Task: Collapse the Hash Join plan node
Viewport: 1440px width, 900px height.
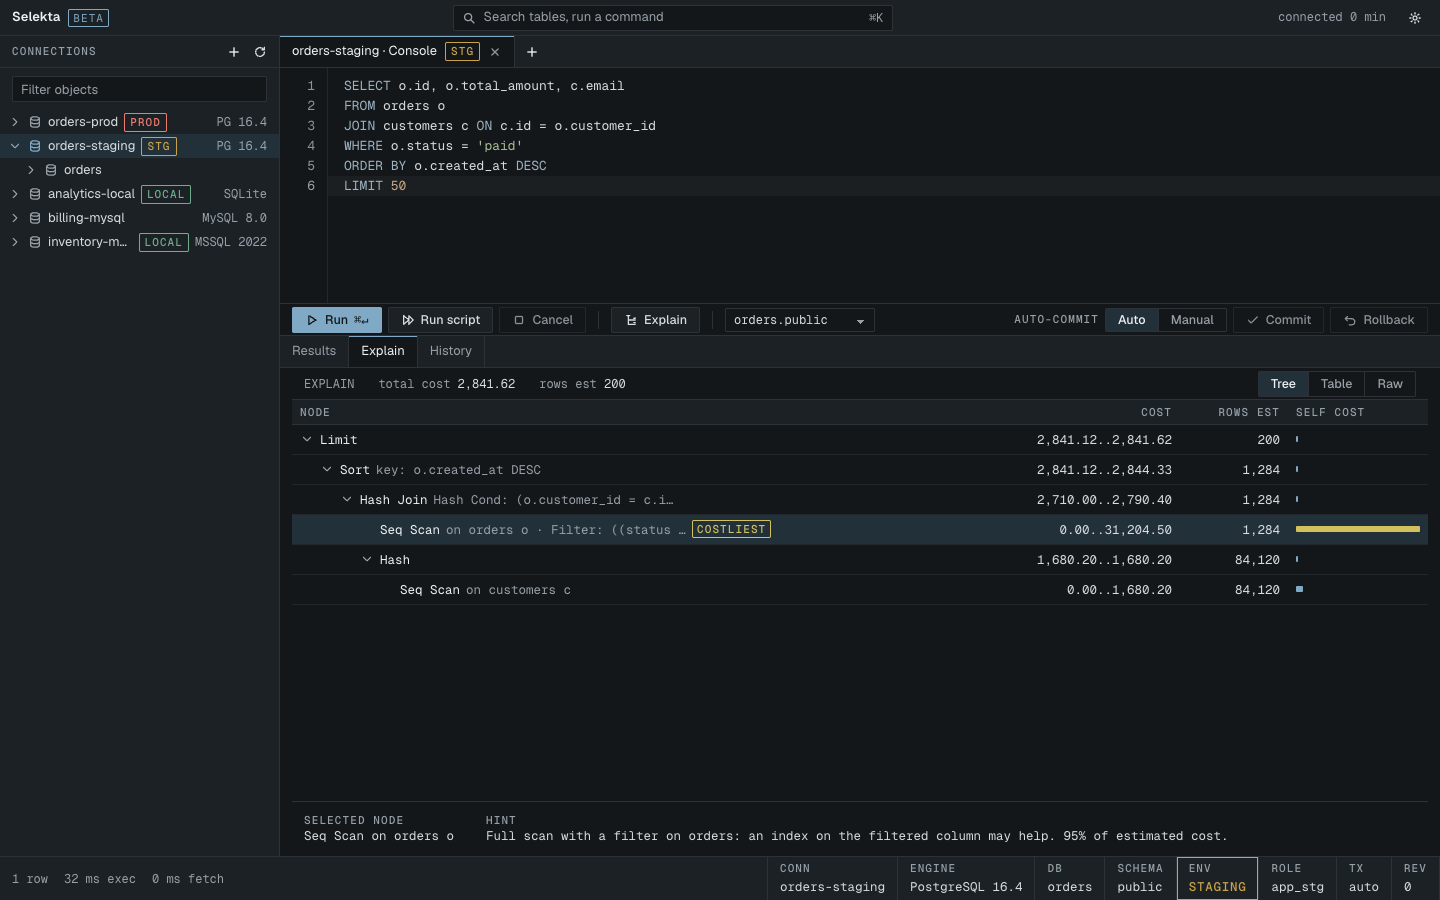Action: point(347,499)
